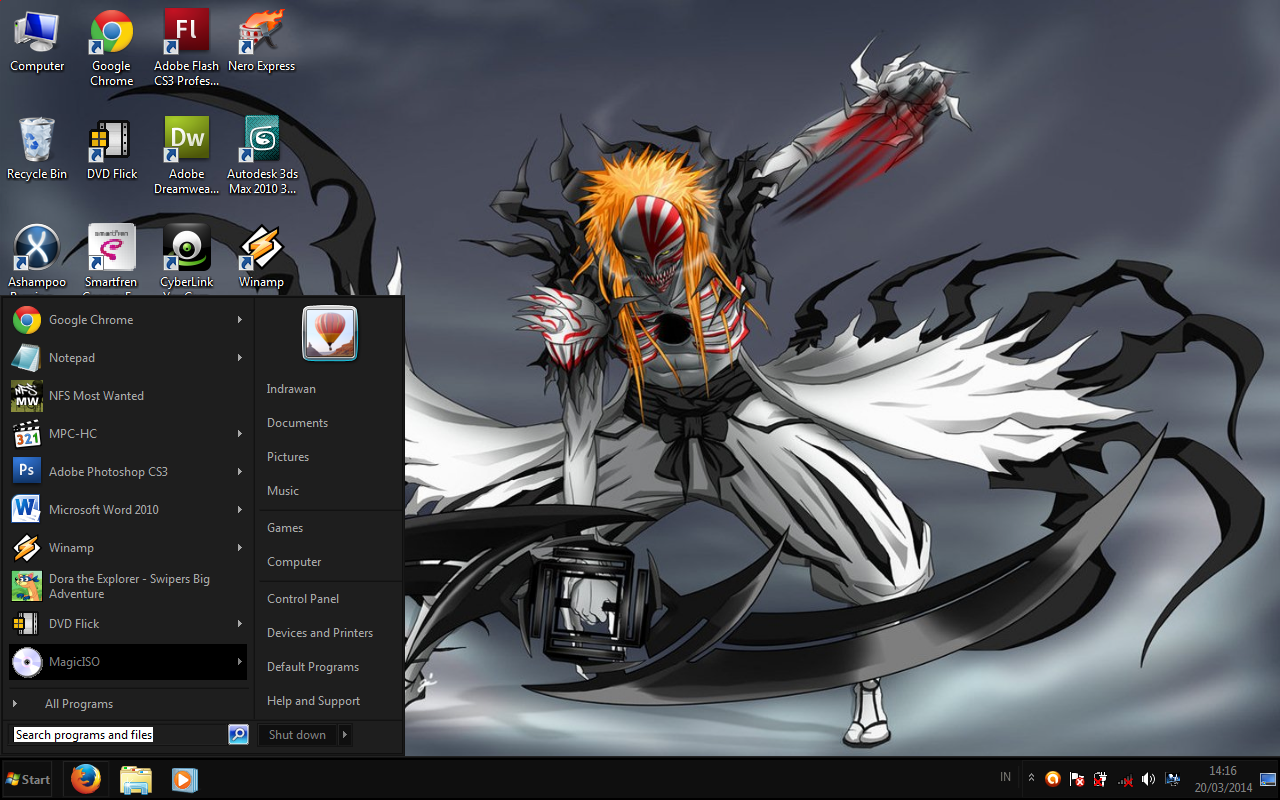The width and height of the screenshot is (1280, 800).
Task: Open the Recycle Bin
Action: pos(36,138)
